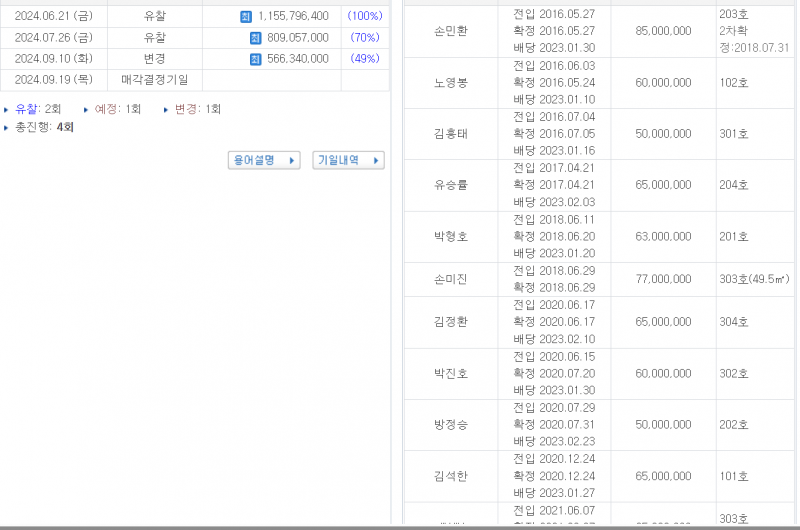Select tenant name 김석한

pyautogui.click(x=451, y=476)
